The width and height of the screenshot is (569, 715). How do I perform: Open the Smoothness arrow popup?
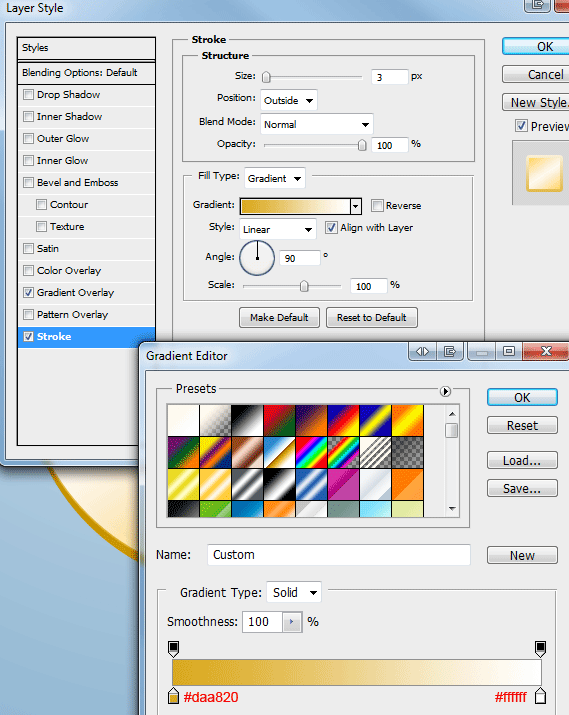292,622
